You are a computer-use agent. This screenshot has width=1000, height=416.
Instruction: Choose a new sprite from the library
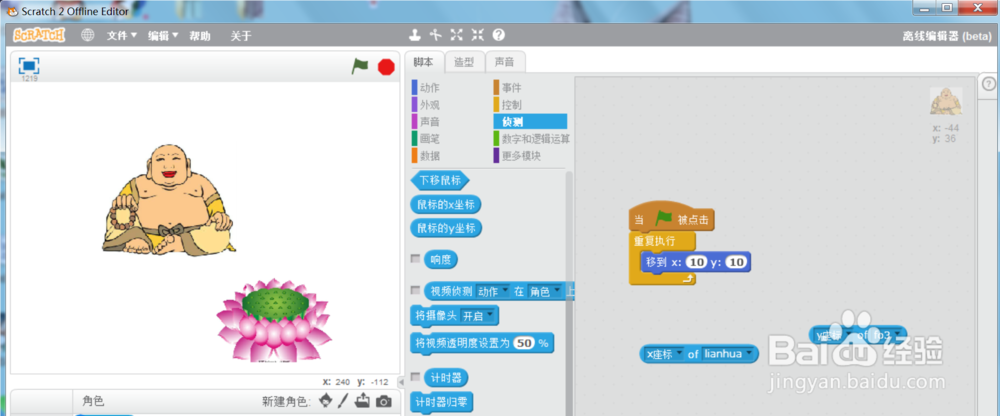coord(326,401)
